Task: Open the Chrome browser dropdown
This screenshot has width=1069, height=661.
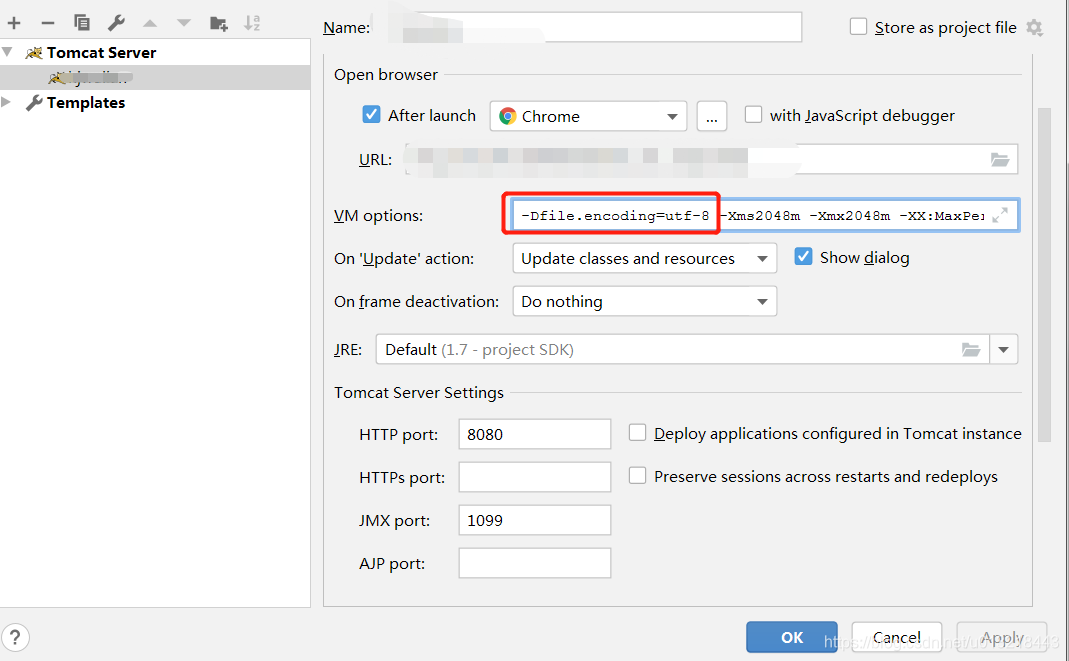Action: click(588, 117)
